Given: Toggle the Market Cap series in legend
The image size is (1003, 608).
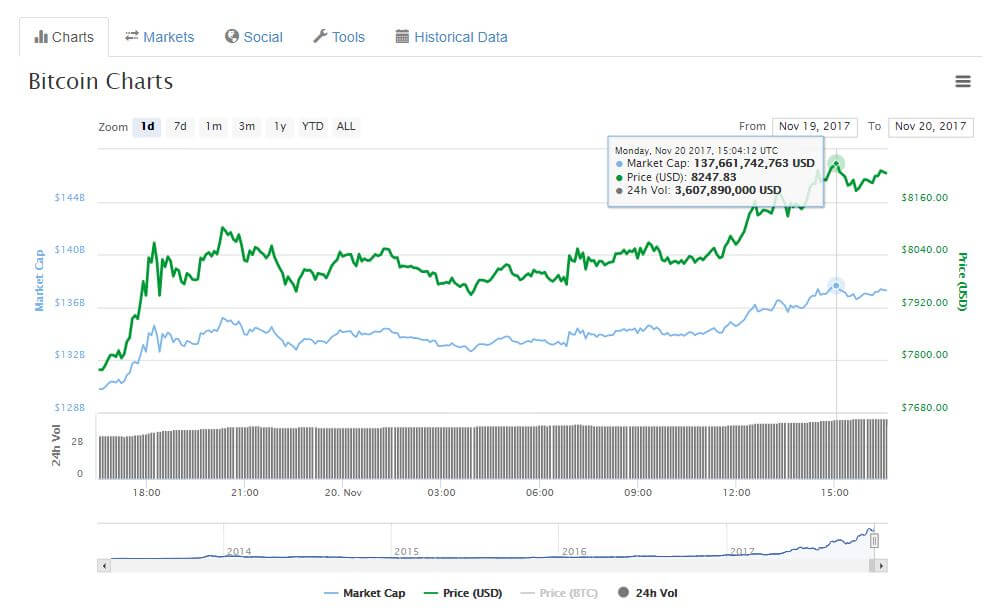Looking at the screenshot, I should [x=365, y=593].
